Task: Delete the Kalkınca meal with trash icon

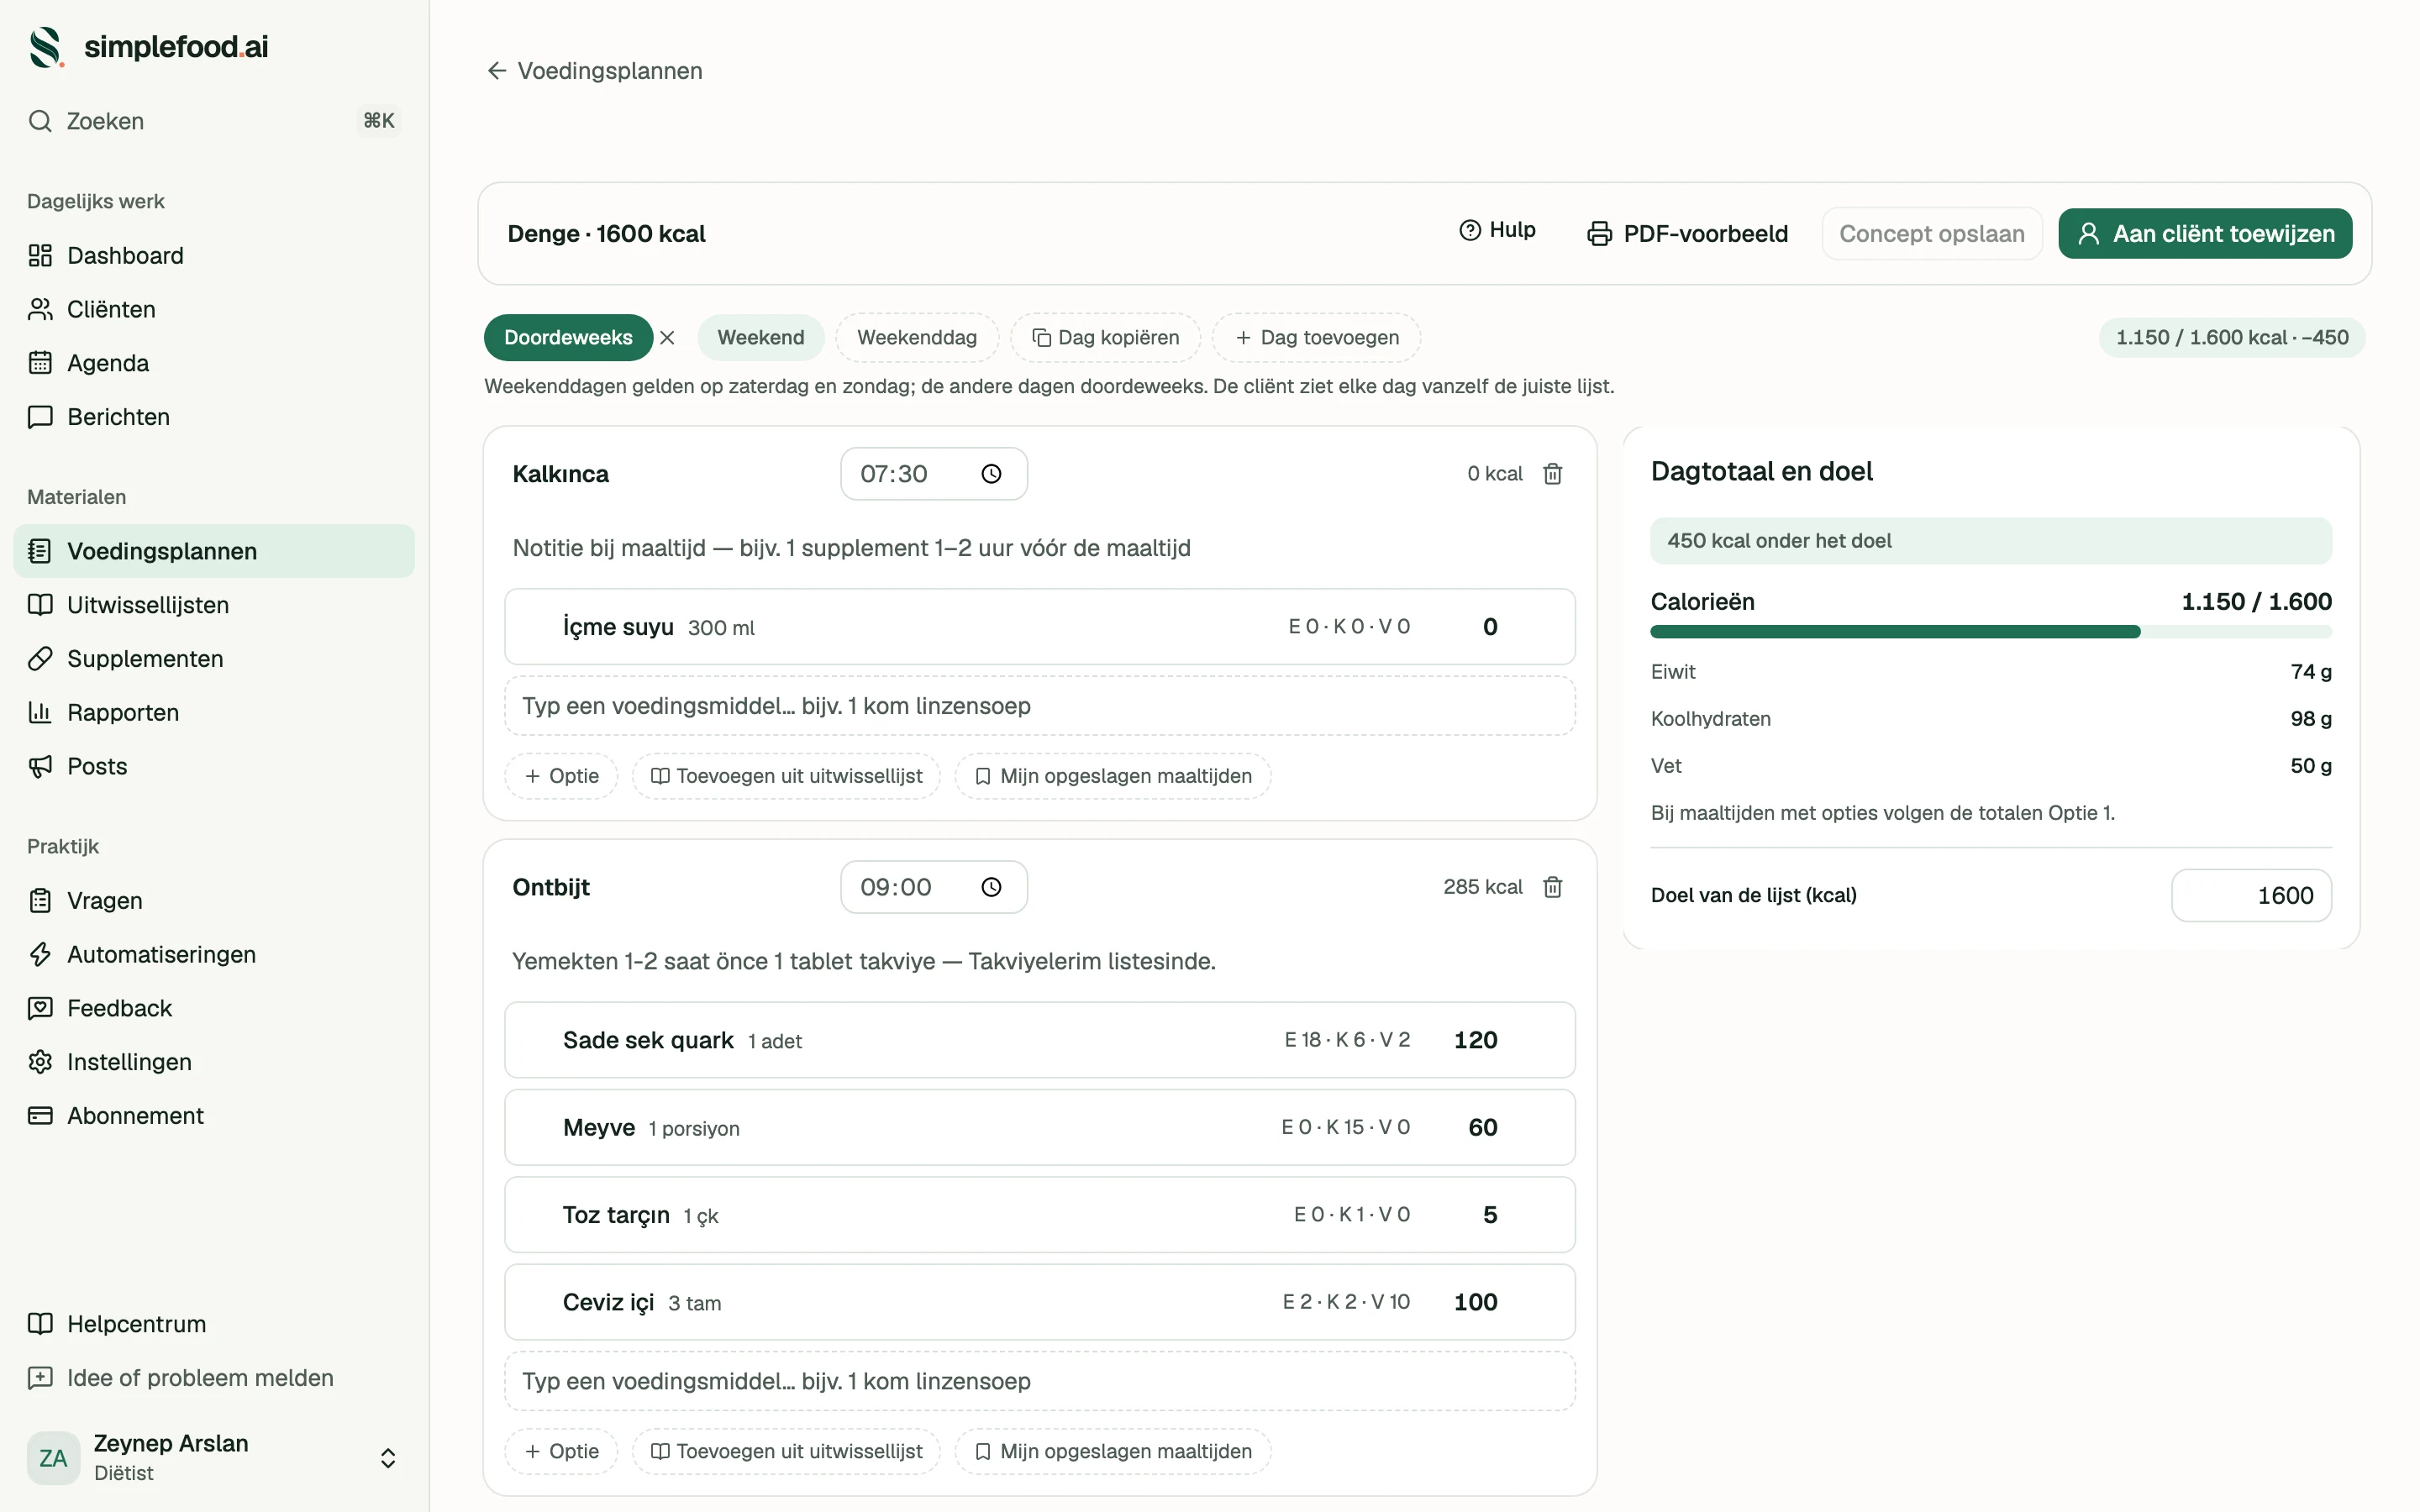Action: (1552, 474)
